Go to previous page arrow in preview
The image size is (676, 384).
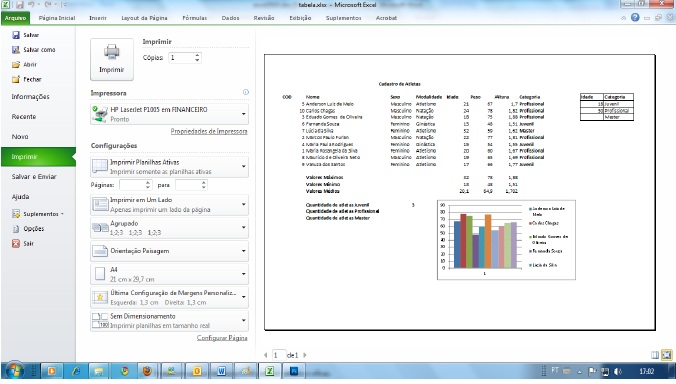266,355
